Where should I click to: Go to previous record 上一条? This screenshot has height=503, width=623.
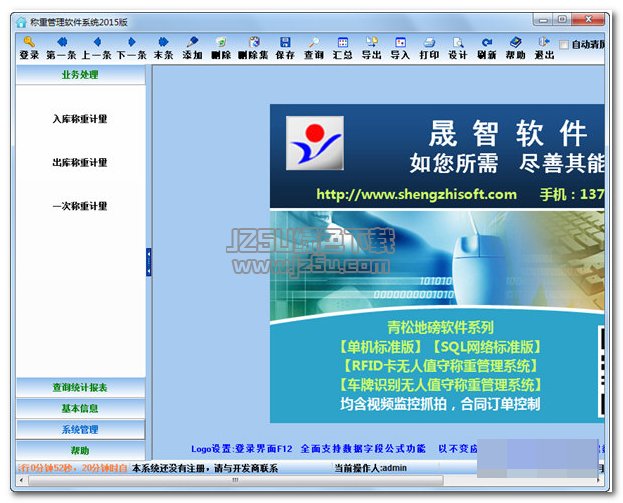click(97, 48)
